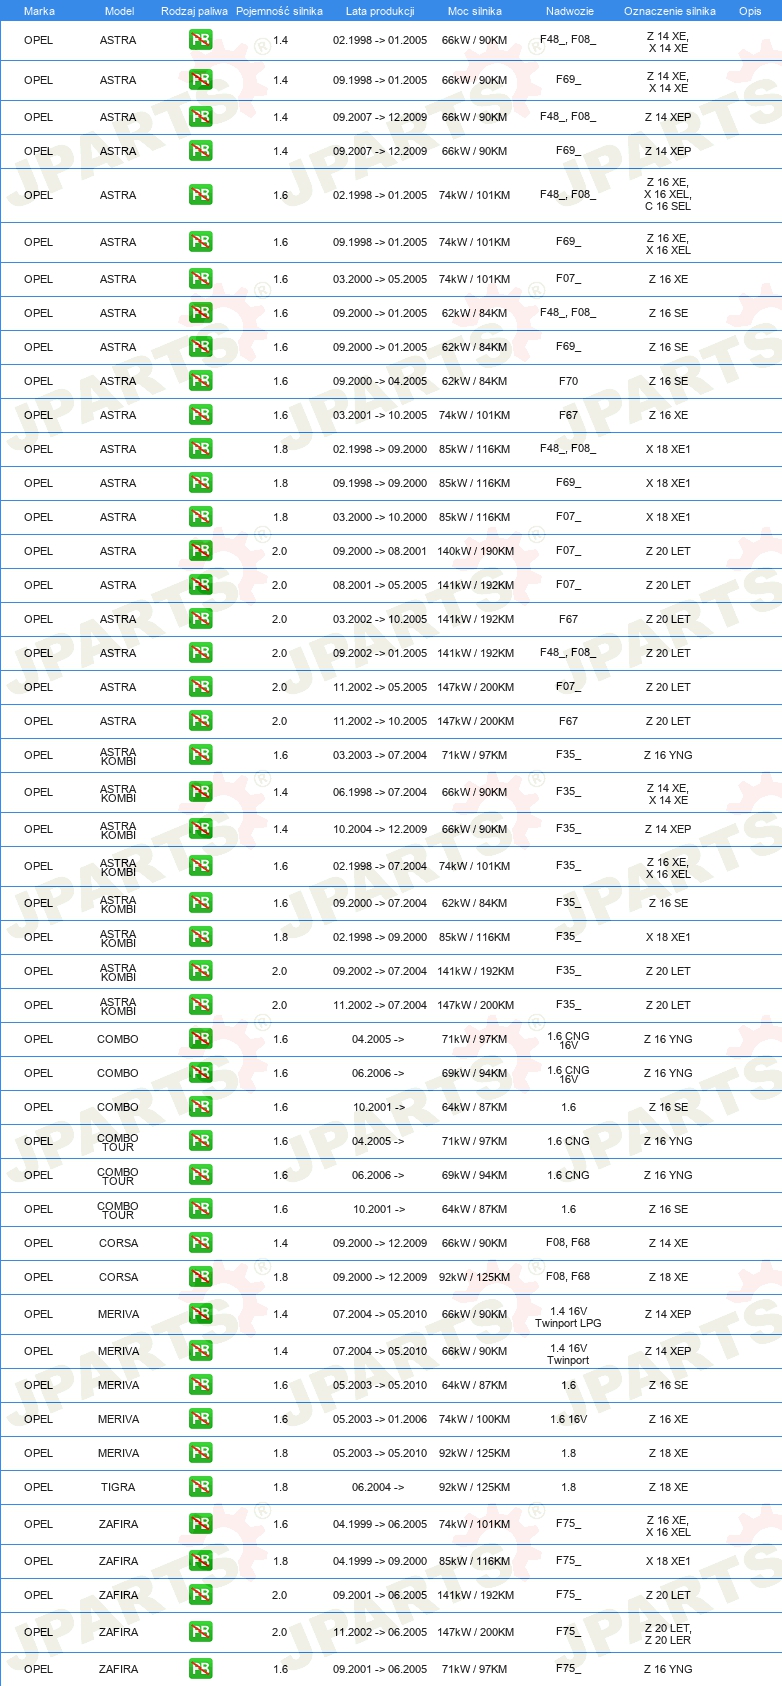Viewport: 782px width, 1686px height.
Task: Click the Marka column header
Action: [x=39, y=11]
